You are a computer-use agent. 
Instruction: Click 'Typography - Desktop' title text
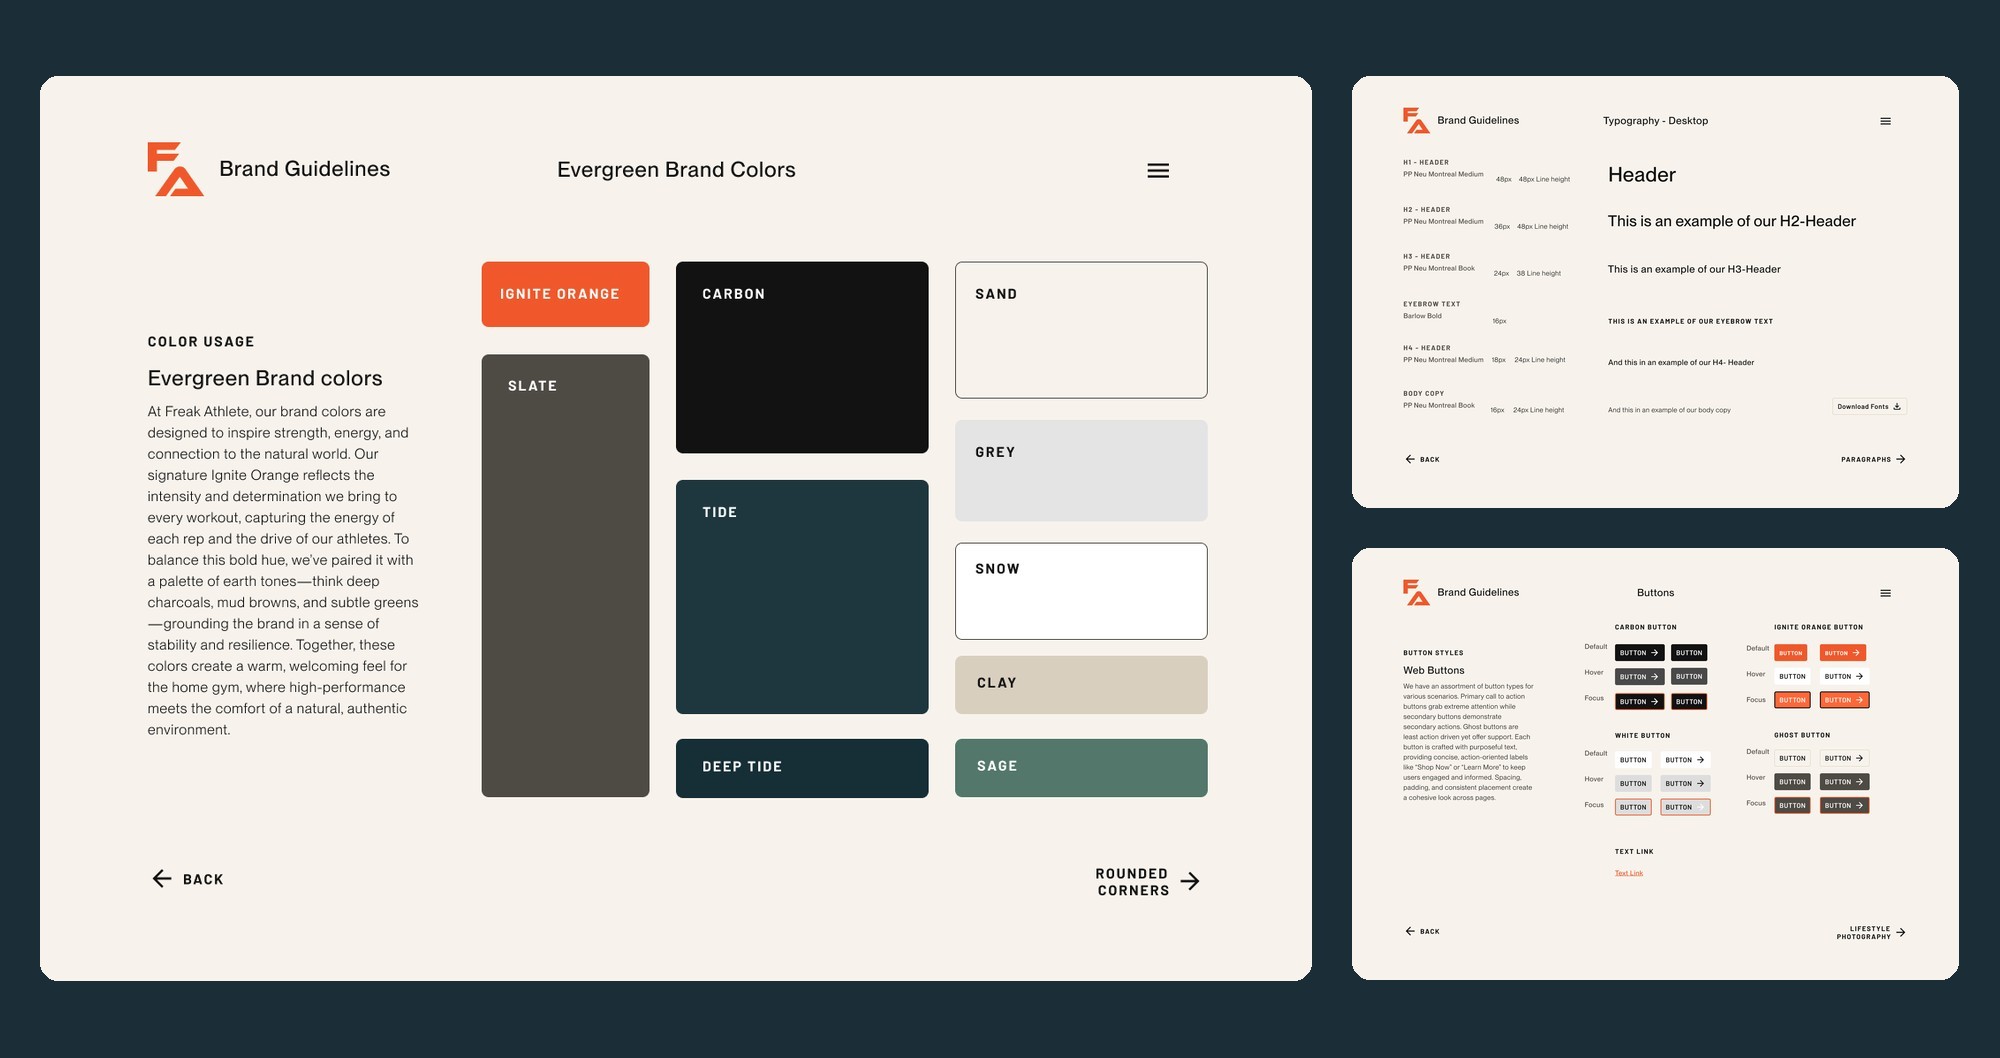(1655, 121)
